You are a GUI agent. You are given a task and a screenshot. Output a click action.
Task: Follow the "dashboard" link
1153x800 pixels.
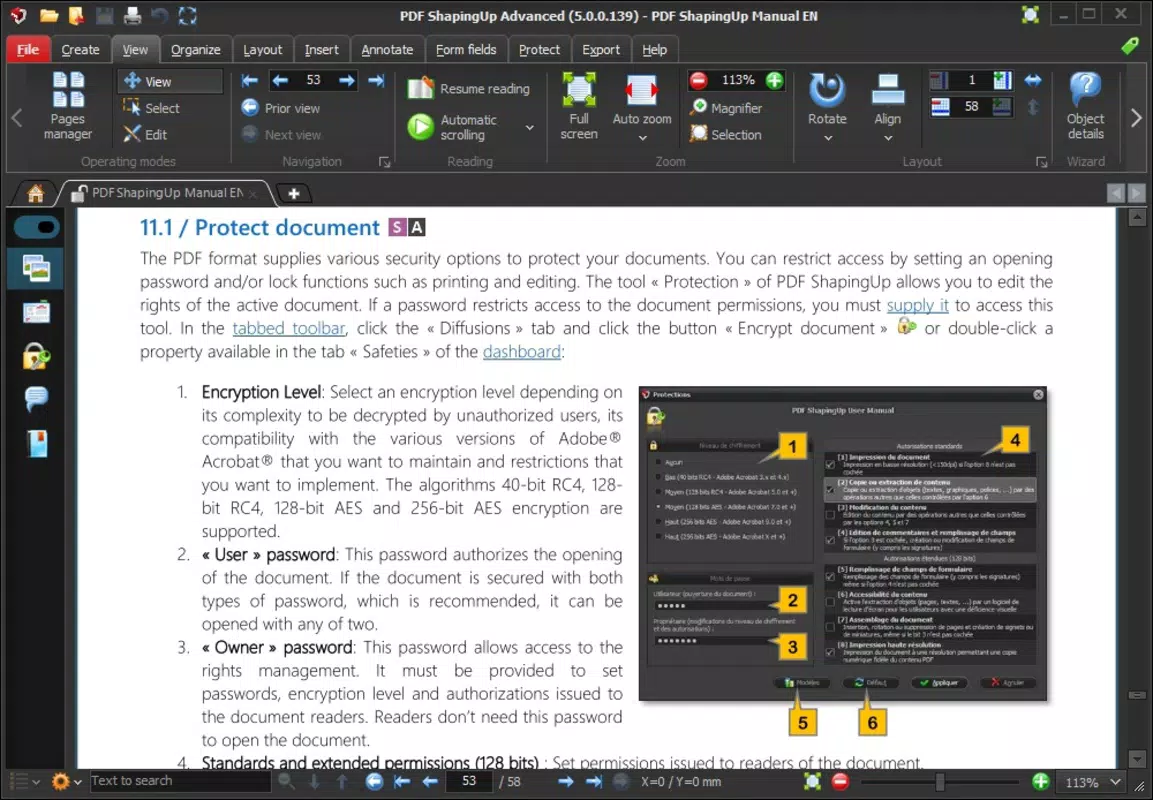tap(521, 351)
